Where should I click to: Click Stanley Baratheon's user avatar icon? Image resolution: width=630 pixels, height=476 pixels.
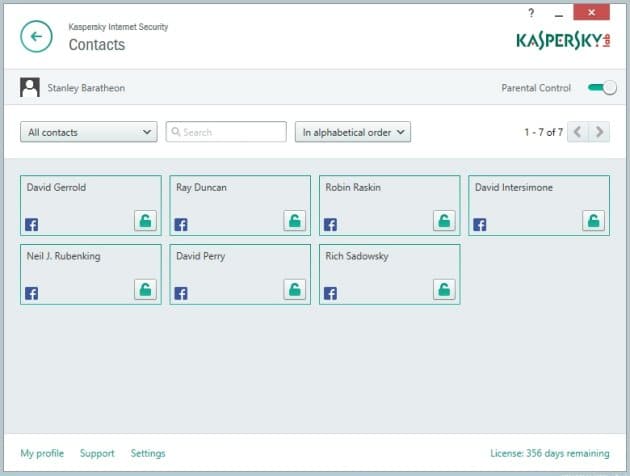point(30,88)
